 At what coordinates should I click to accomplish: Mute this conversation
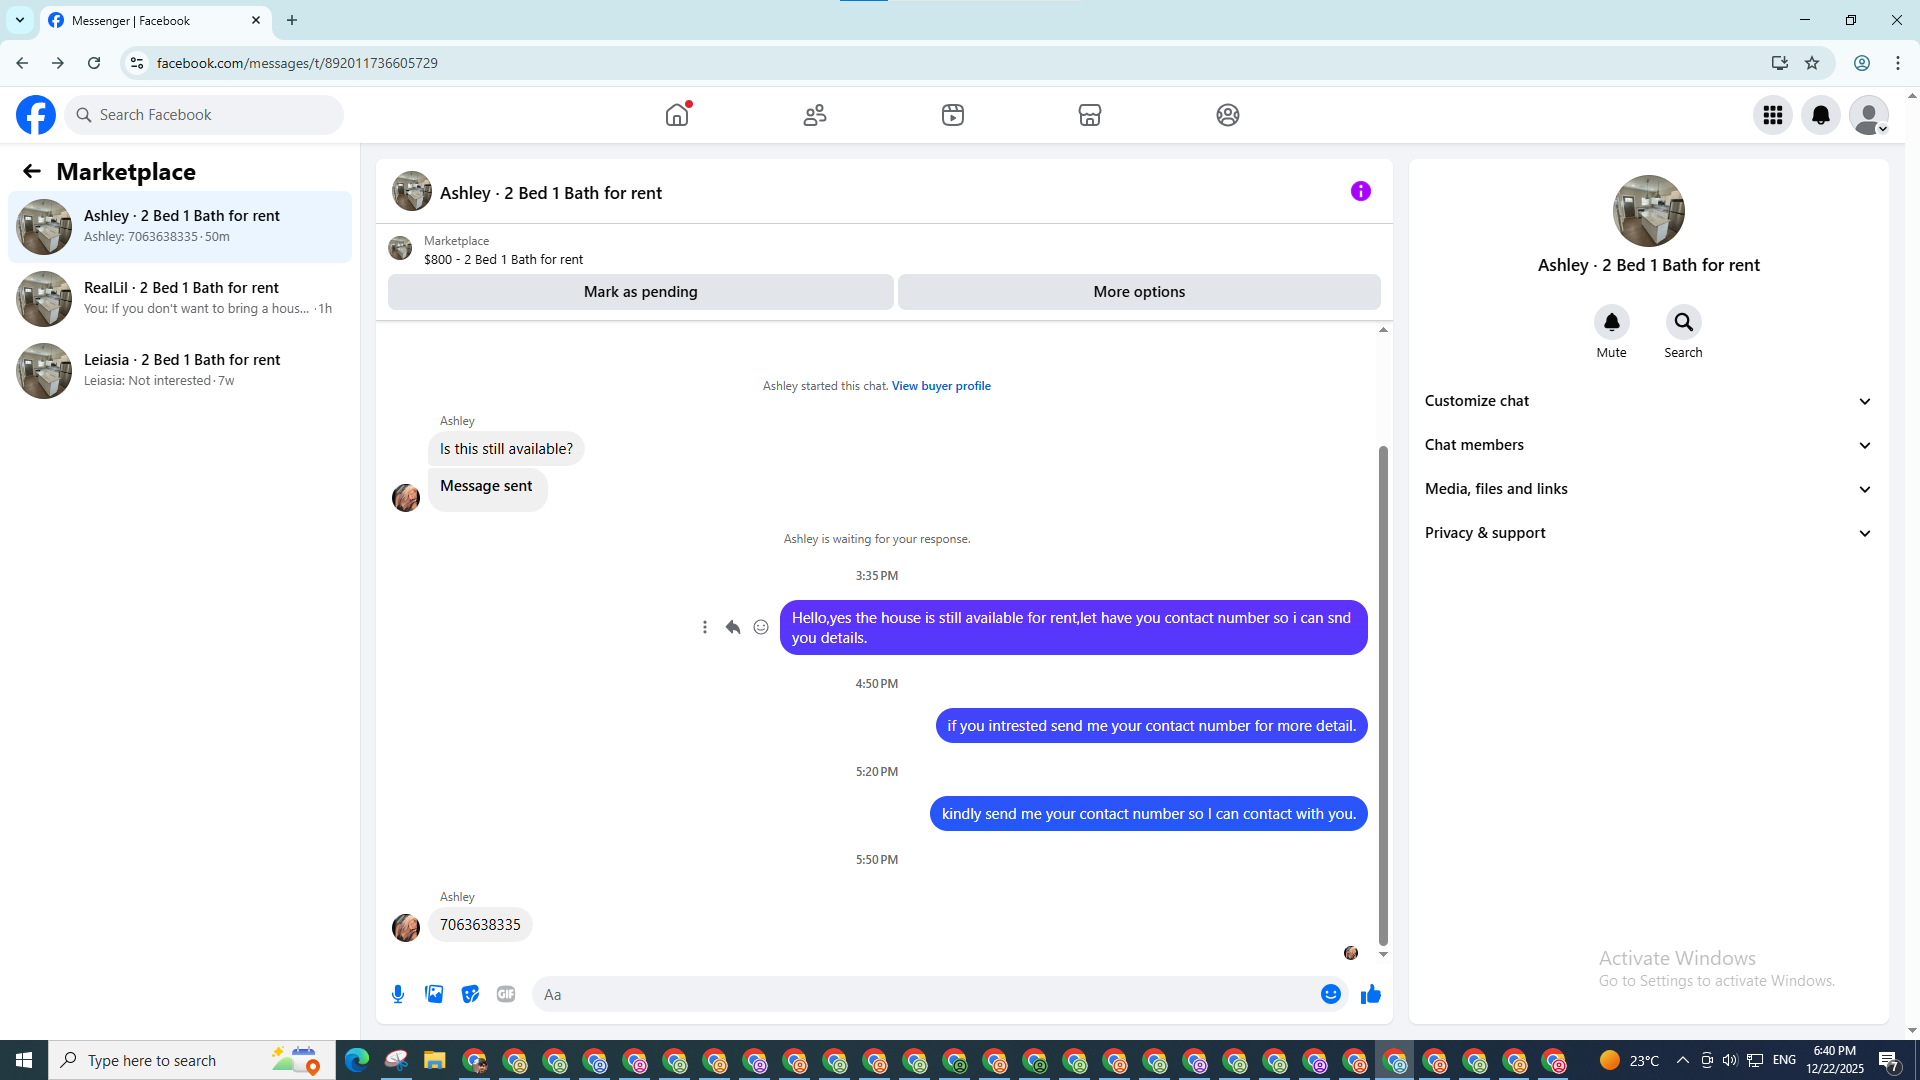(1611, 323)
